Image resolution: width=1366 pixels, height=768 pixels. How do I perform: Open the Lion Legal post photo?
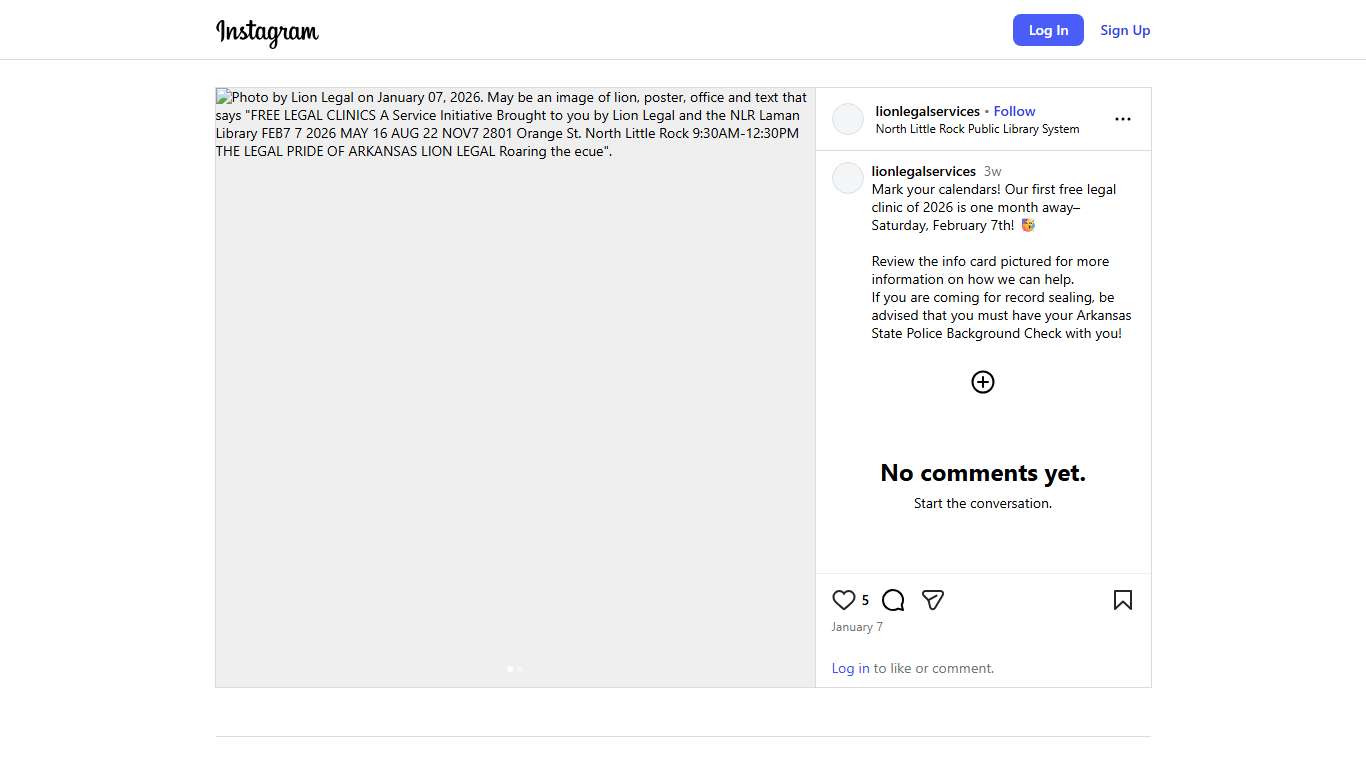point(515,400)
